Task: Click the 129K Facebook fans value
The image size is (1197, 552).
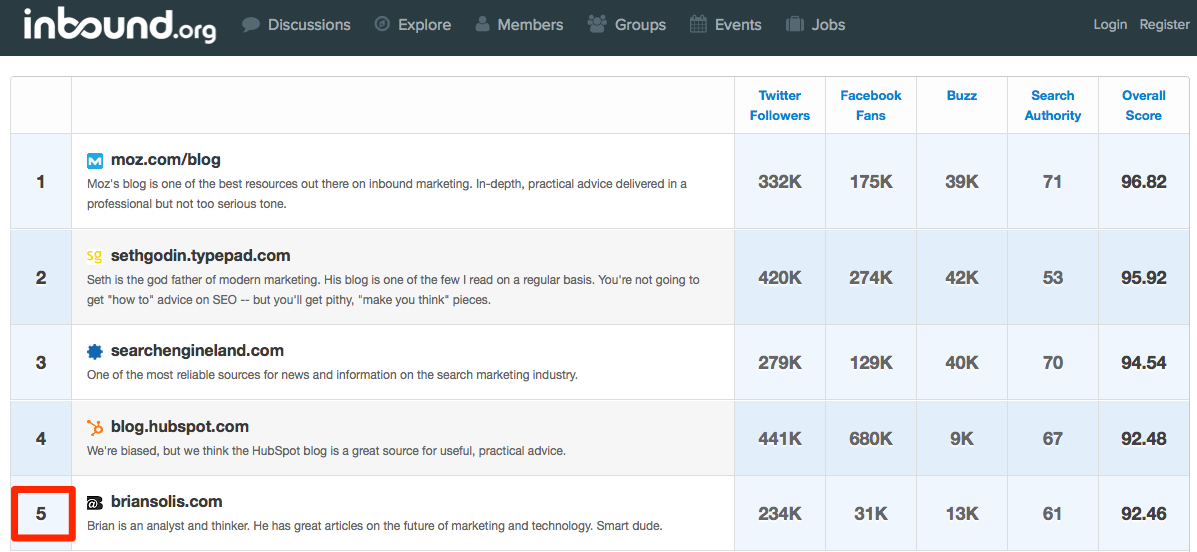Action: coord(871,363)
